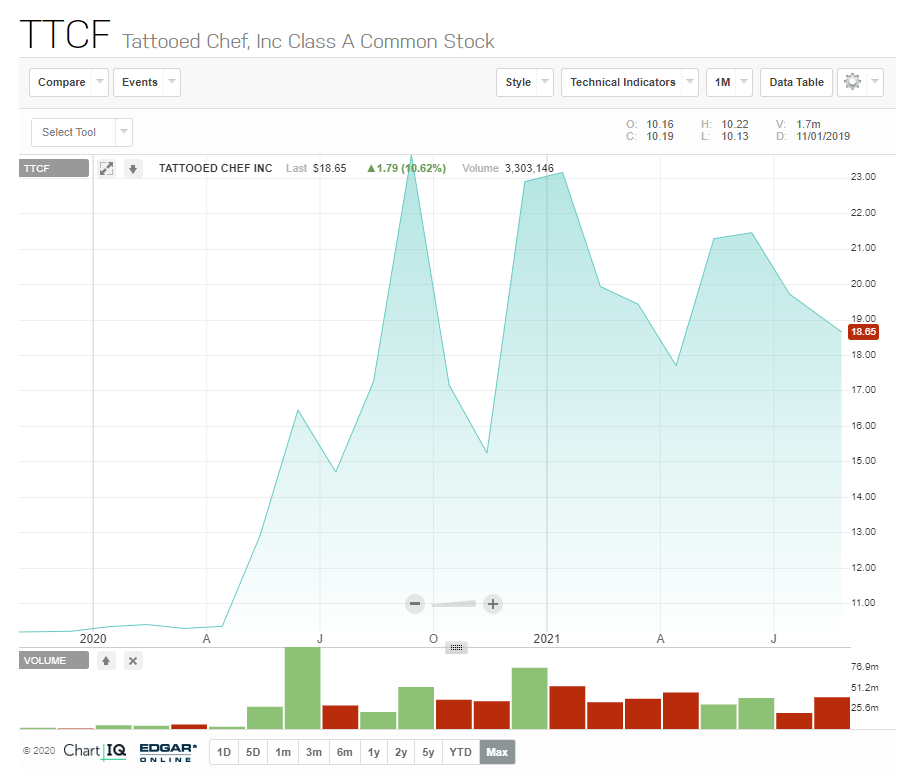Zoom out with the minus button
917x782 pixels.
click(415, 604)
